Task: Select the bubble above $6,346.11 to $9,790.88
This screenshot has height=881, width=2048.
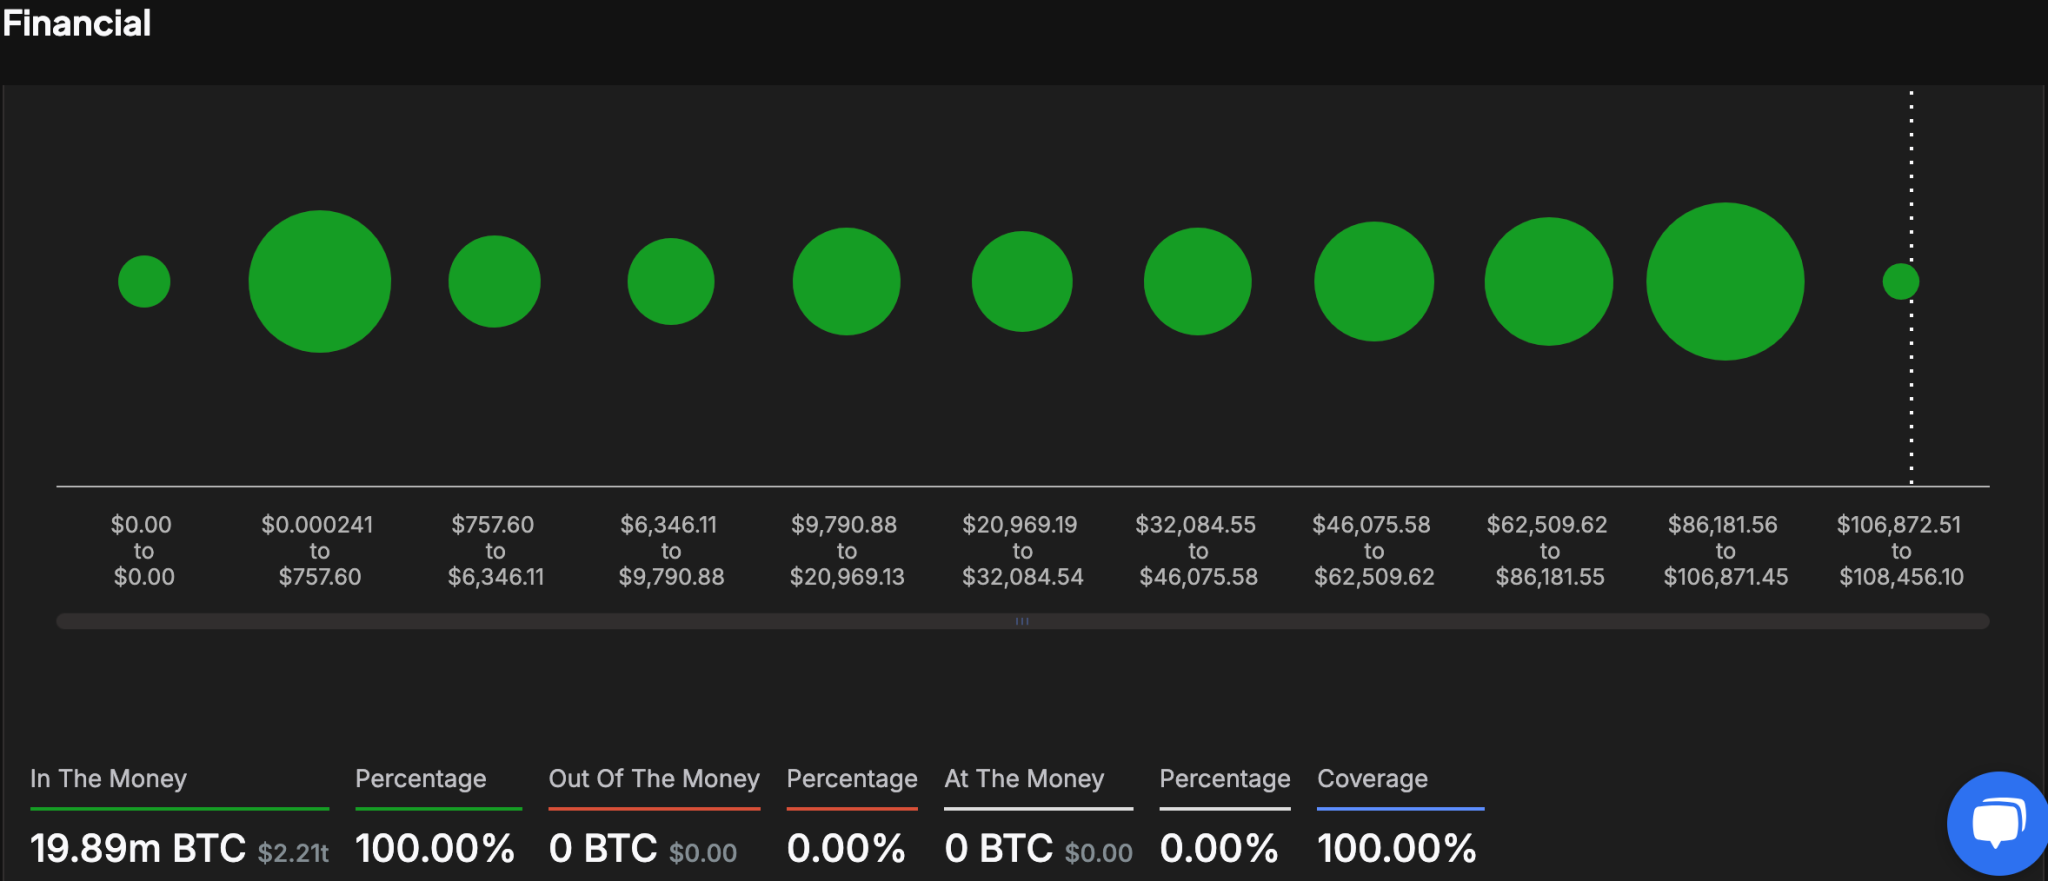Action: [x=671, y=281]
